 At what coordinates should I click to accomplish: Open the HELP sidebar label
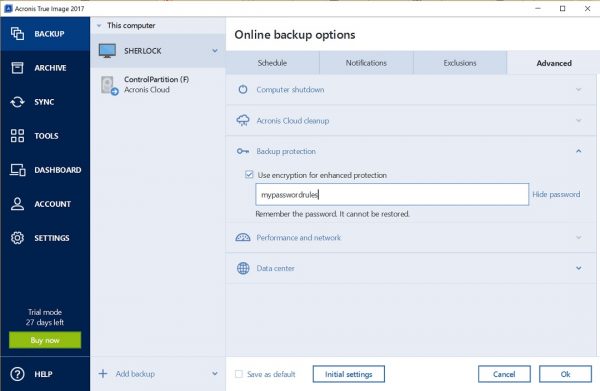click(43, 374)
